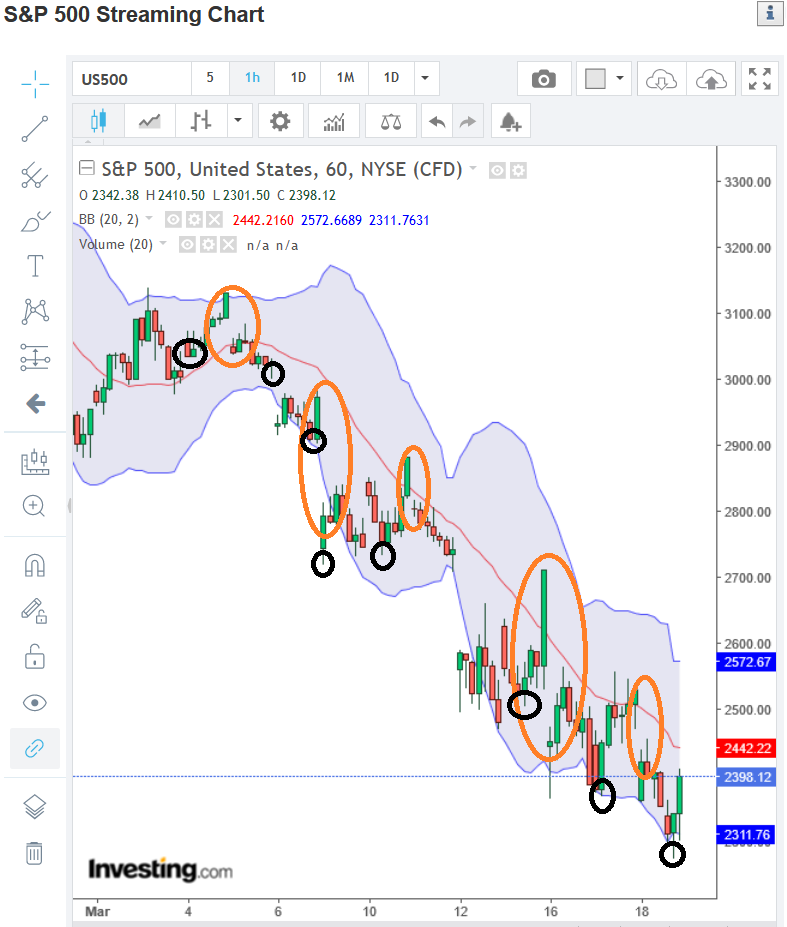Select the first 1D interval button
This screenshot has height=927, width=787.
coord(298,78)
